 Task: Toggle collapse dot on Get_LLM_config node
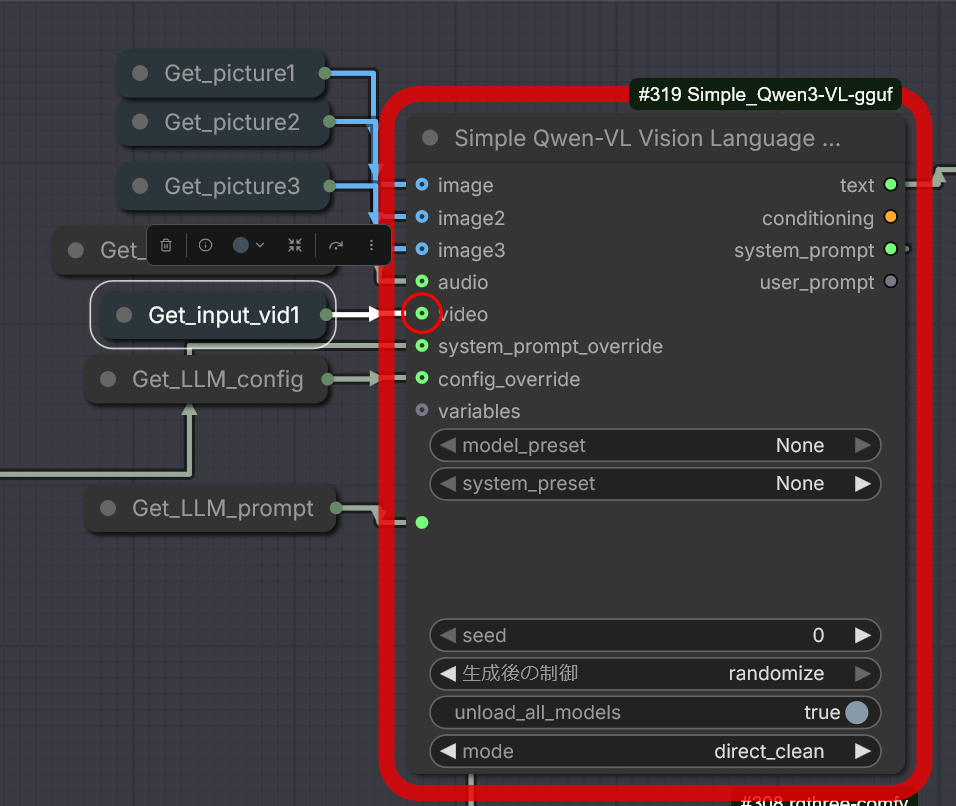(108, 379)
